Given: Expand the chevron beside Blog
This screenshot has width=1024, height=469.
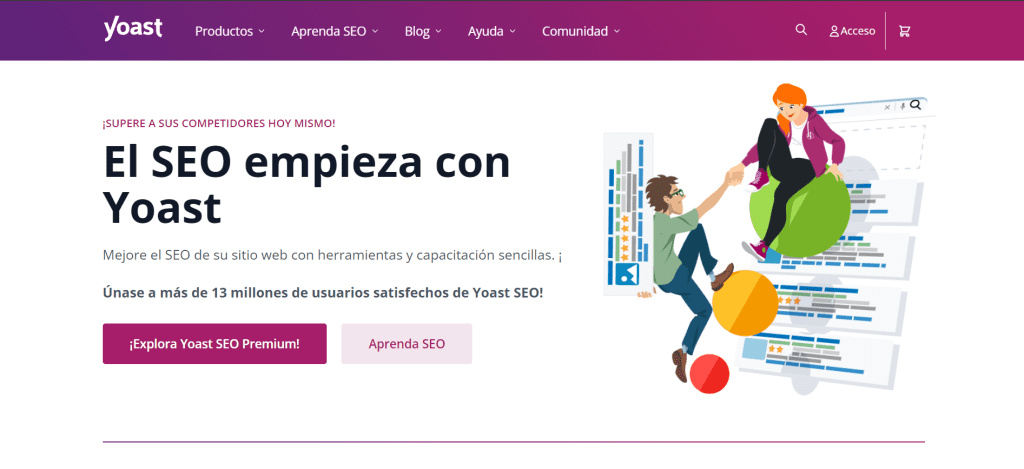Looking at the screenshot, I should [x=438, y=31].
